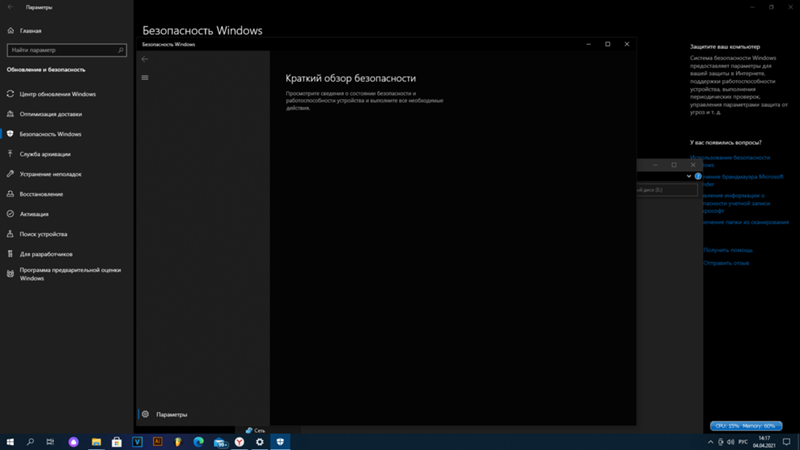This screenshot has height=450, width=800.
Task: Open Microsoft Edge from the taskbar
Action: 198,442
